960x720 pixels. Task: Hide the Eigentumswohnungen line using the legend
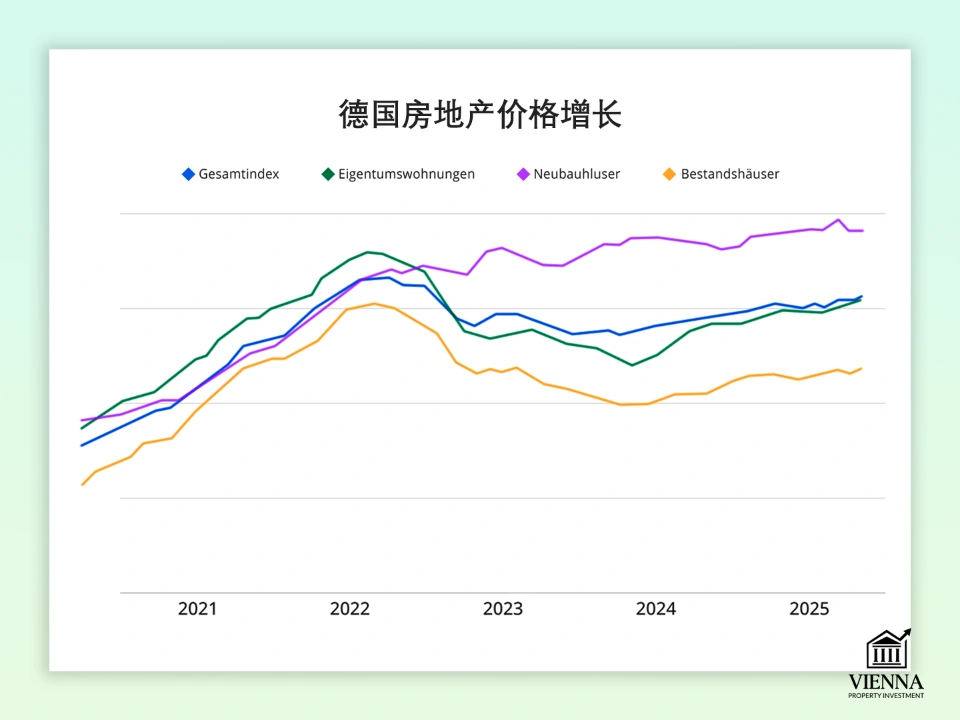(406, 173)
